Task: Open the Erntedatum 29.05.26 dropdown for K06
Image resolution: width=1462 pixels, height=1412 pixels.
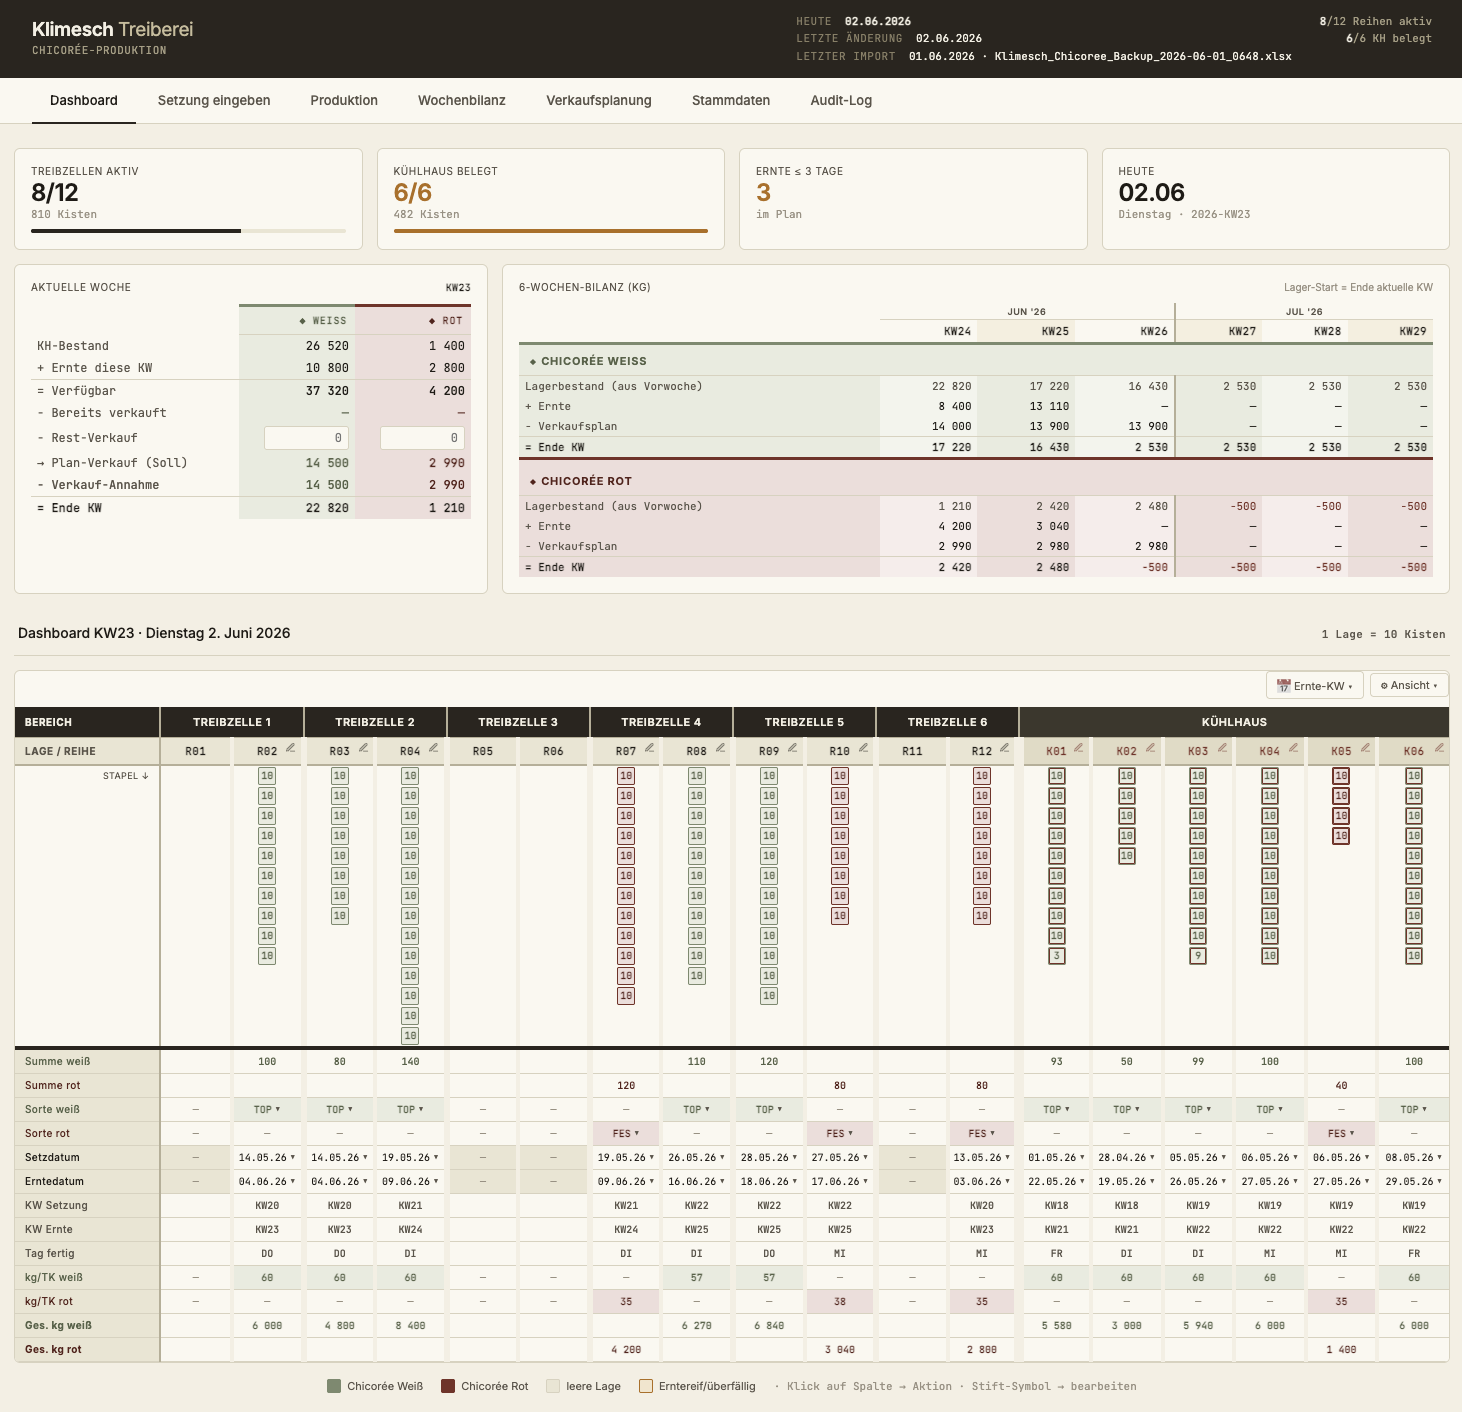Action: point(1414,1181)
